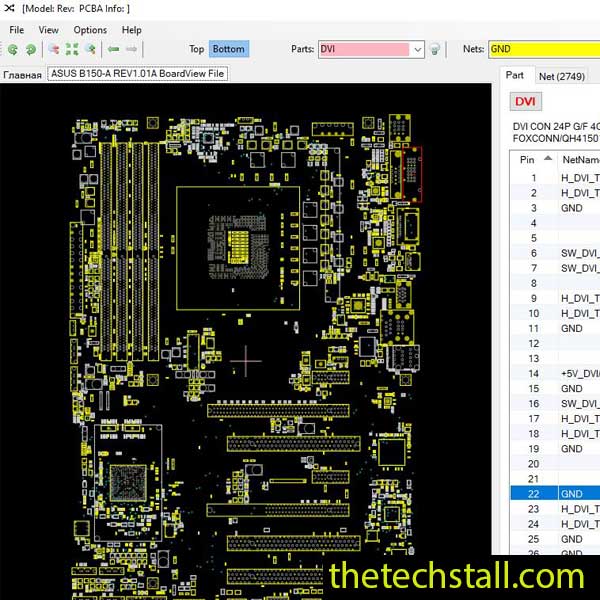This screenshot has width=600, height=600.
Task: Click the grey forward arrow icon
Action: 132,49
